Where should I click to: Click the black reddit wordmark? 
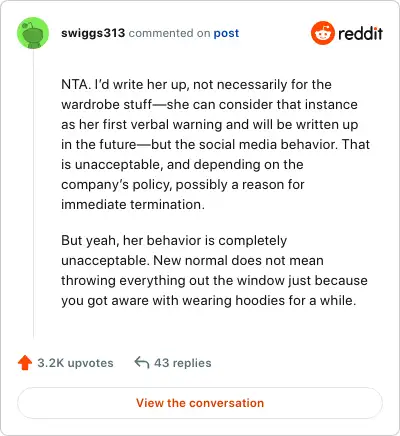360,33
